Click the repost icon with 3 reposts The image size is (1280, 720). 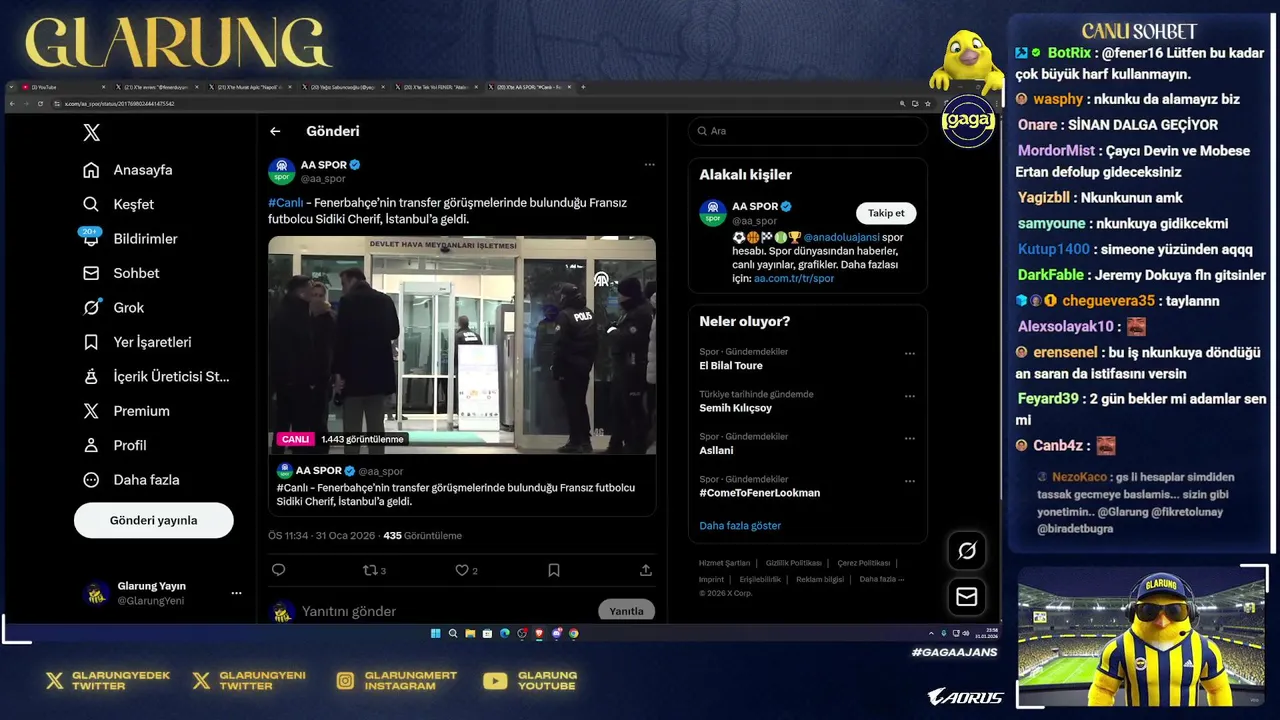click(373, 570)
